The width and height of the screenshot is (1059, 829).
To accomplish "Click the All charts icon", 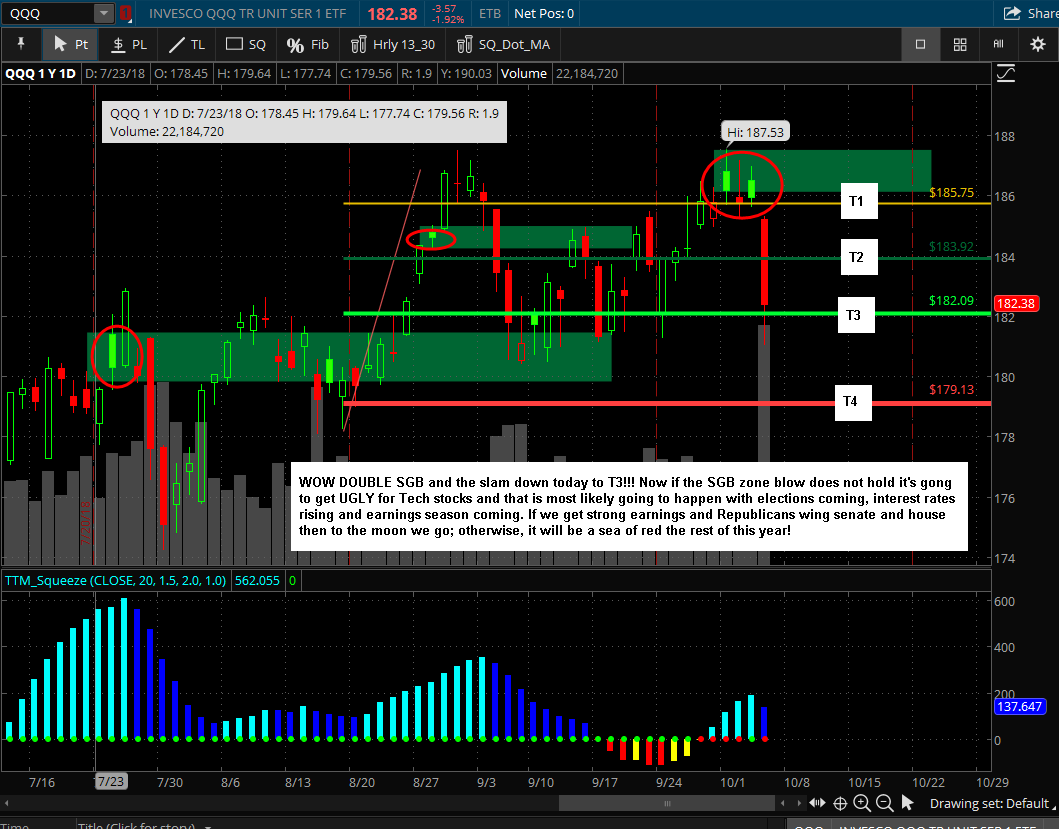I will [x=998, y=44].
